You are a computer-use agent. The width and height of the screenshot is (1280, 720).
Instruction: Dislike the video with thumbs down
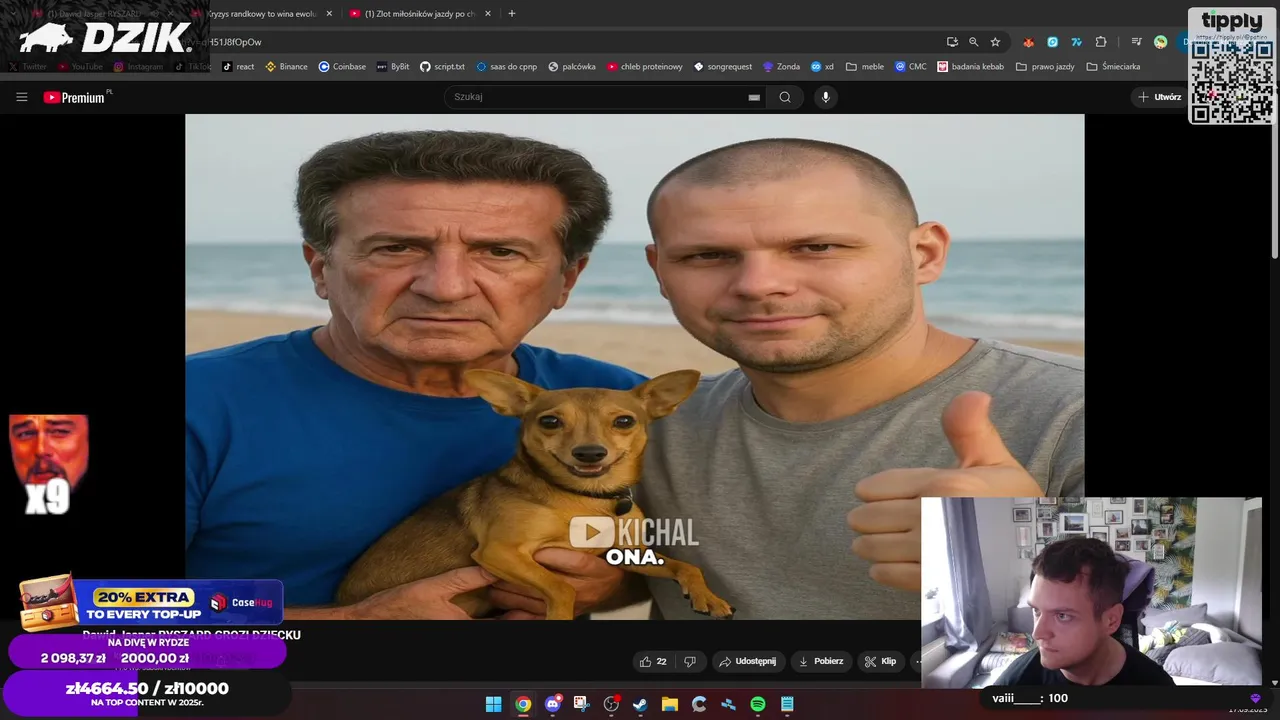pyautogui.click(x=690, y=661)
